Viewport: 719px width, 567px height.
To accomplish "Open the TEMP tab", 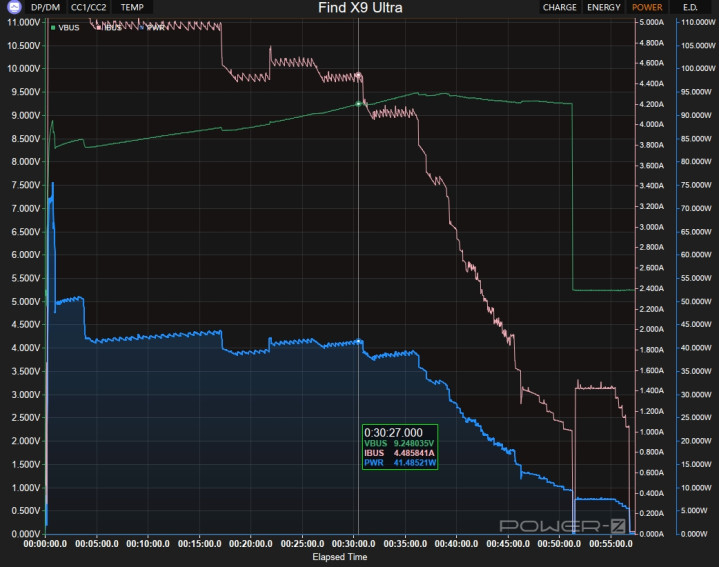I will (132, 7).
